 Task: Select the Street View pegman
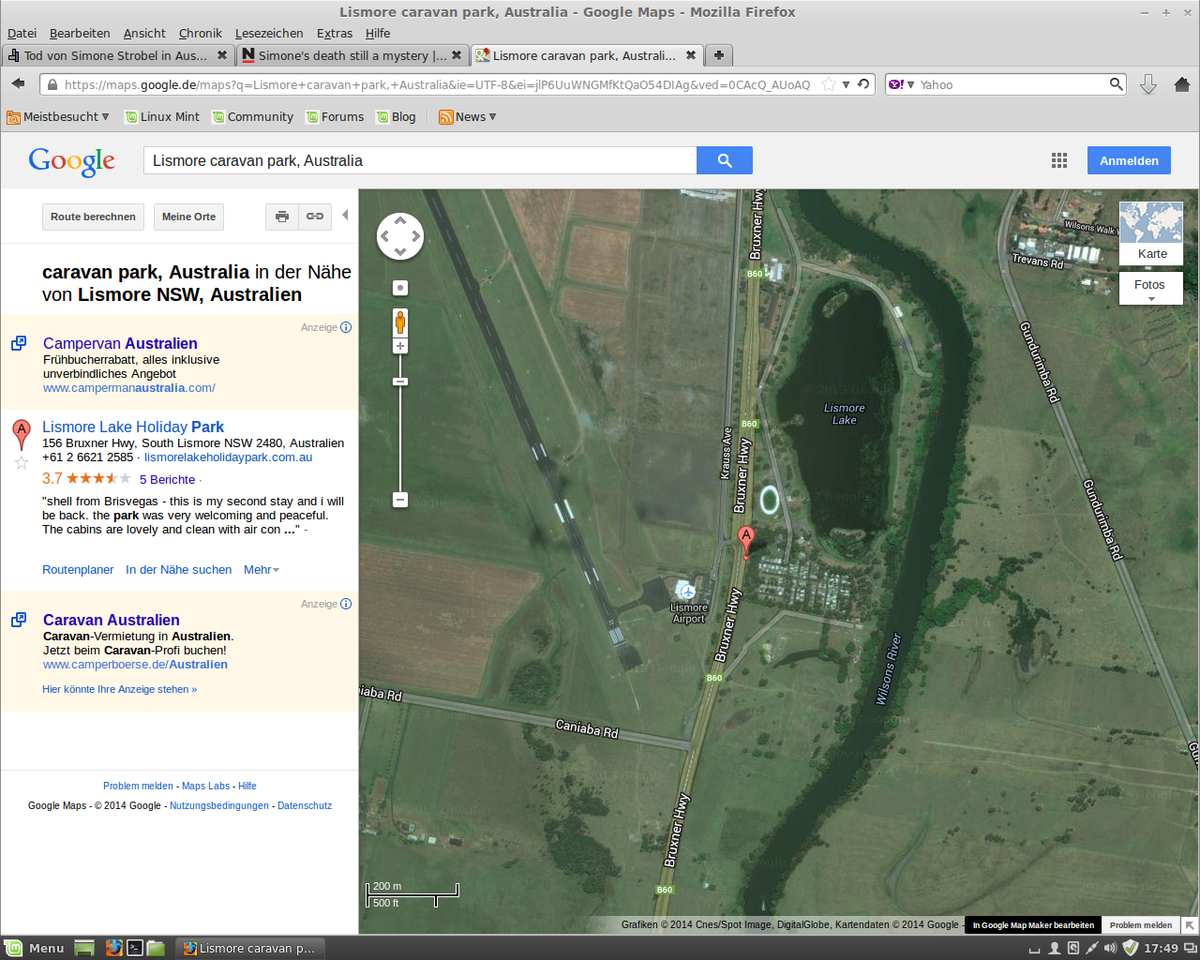400,322
